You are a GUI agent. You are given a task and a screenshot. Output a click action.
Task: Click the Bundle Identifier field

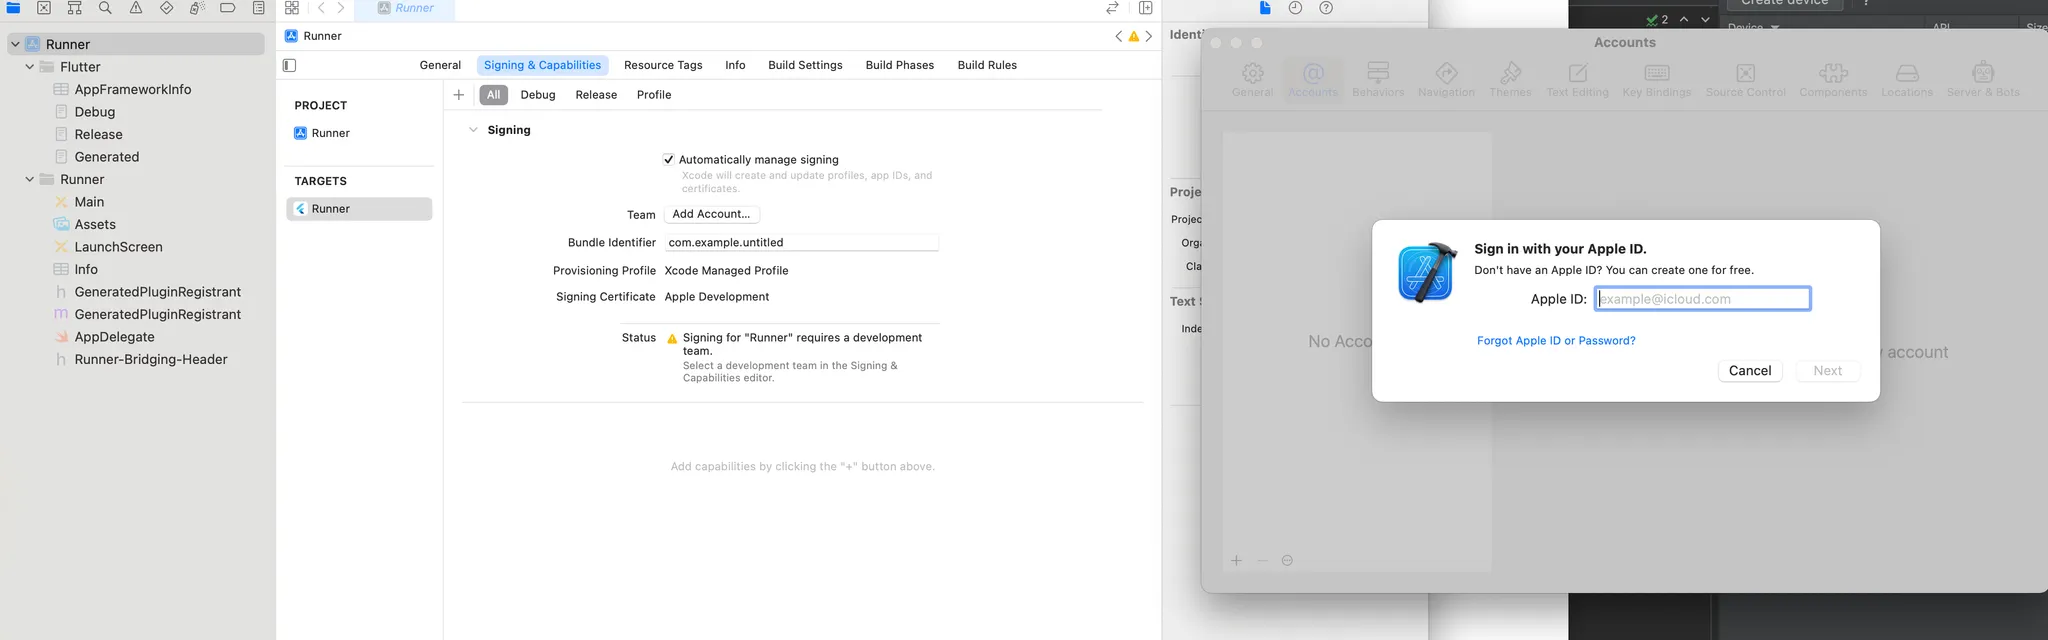[801, 243]
